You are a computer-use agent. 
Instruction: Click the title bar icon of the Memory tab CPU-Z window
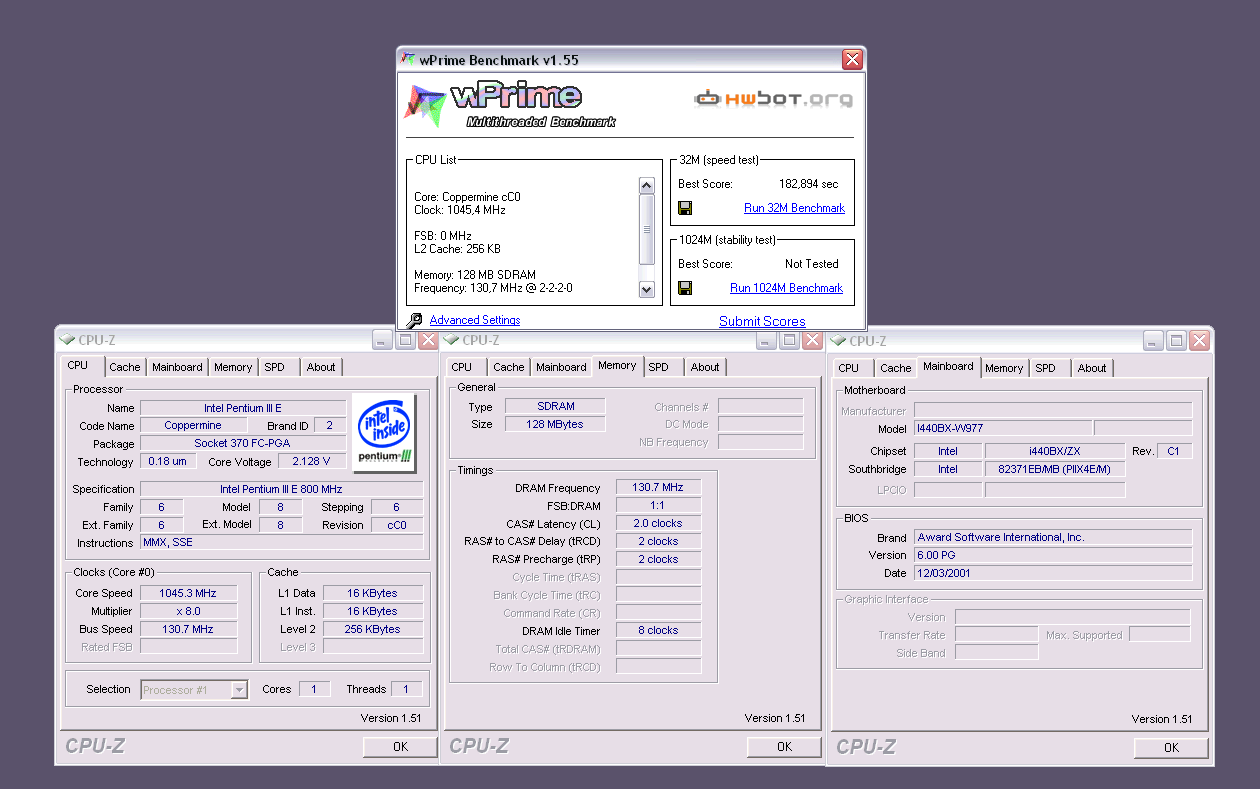451,340
